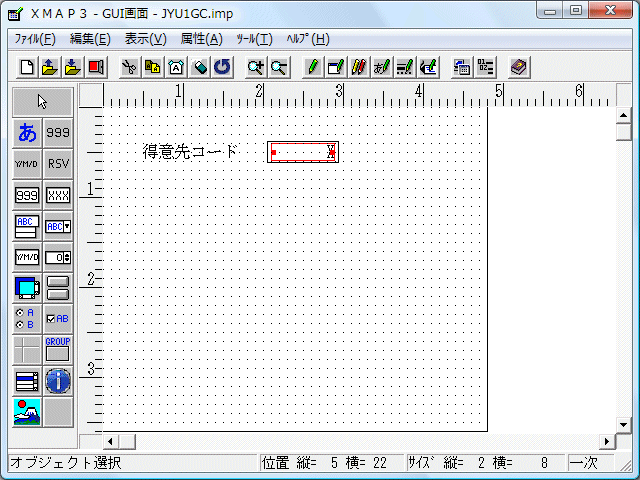Viewport: 640px width, 480px height.
Task: Click the vertical scrollbar down arrow
Action: click(x=623, y=424)
